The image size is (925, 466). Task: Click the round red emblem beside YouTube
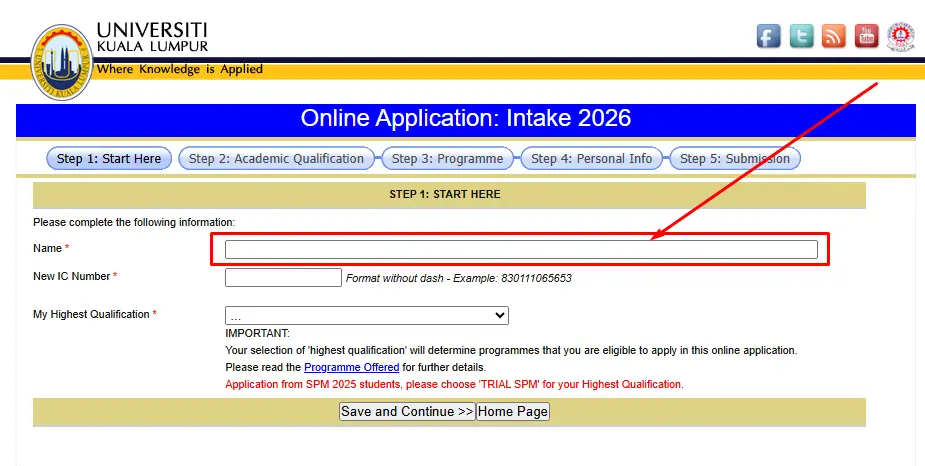click(900, 37)
